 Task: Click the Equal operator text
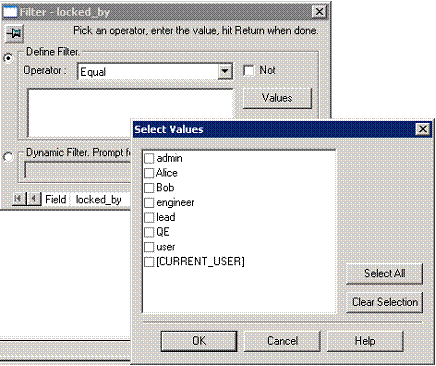point(93,72)
